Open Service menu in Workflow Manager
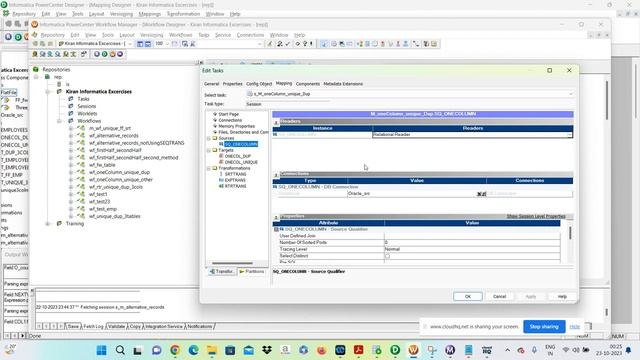 click(x=223, y=35)
